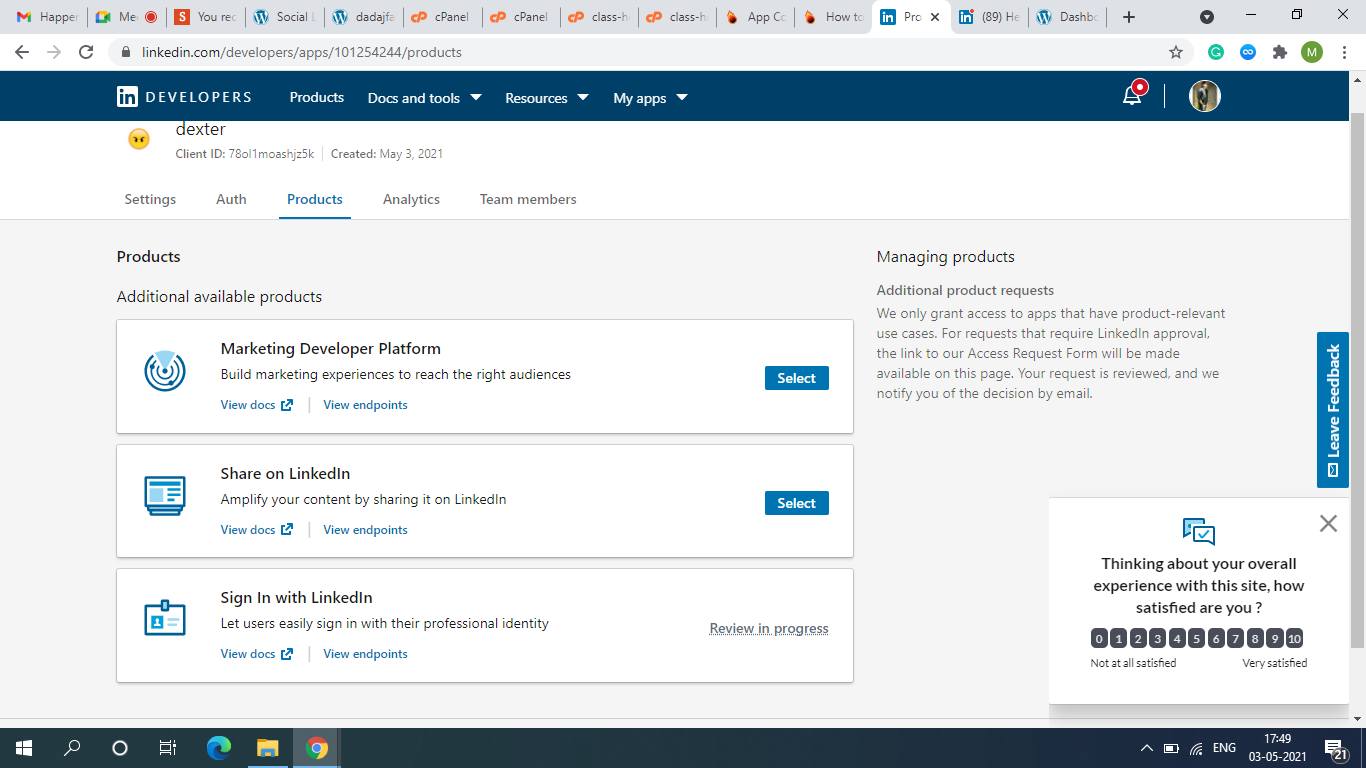The height and width of the screenshot is (768, 1366).
Task: Click the Sign In with LinkedIn badge icon
Action: click(165, 620)
